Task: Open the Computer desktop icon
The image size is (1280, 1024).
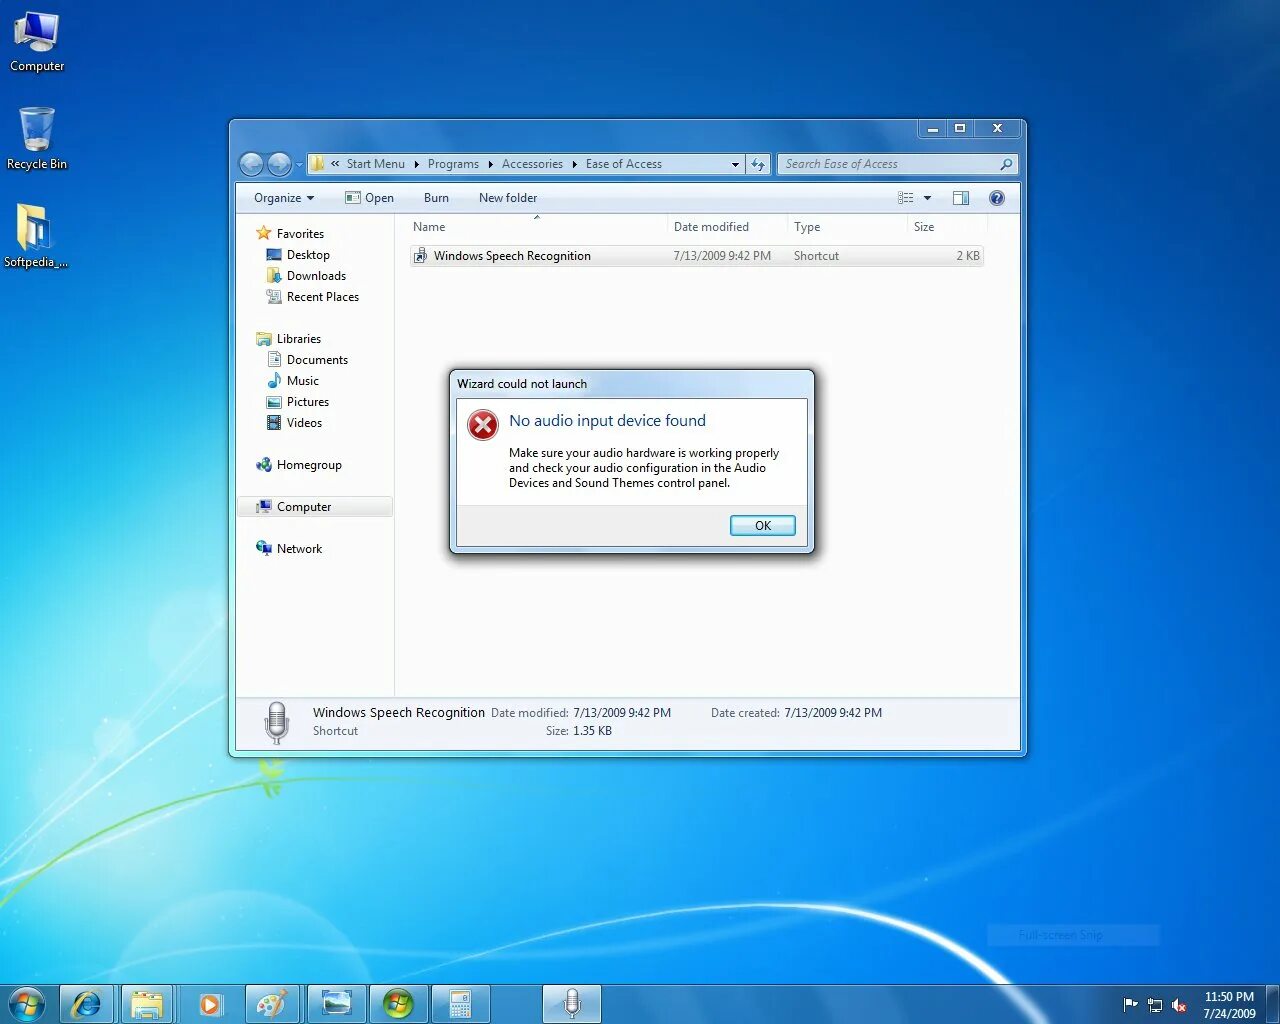Action: pyautogui.click(x=37, y=42)
